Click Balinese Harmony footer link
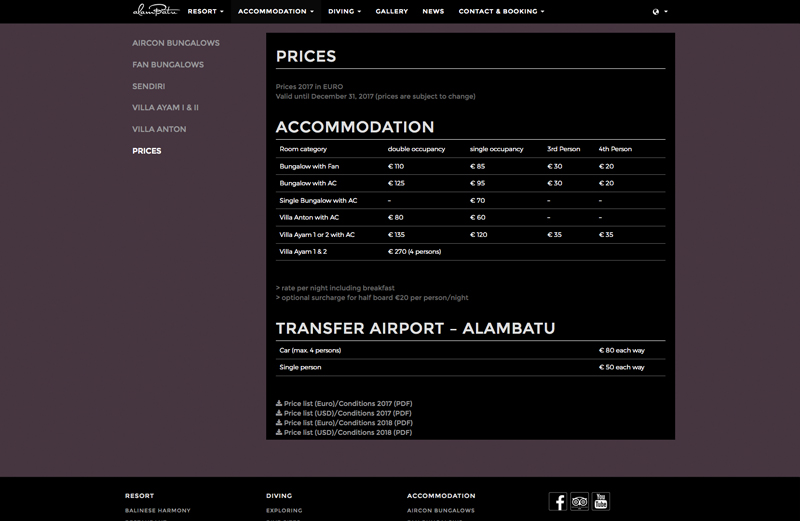Screen dimensions: 800x521 coord(157,510)
